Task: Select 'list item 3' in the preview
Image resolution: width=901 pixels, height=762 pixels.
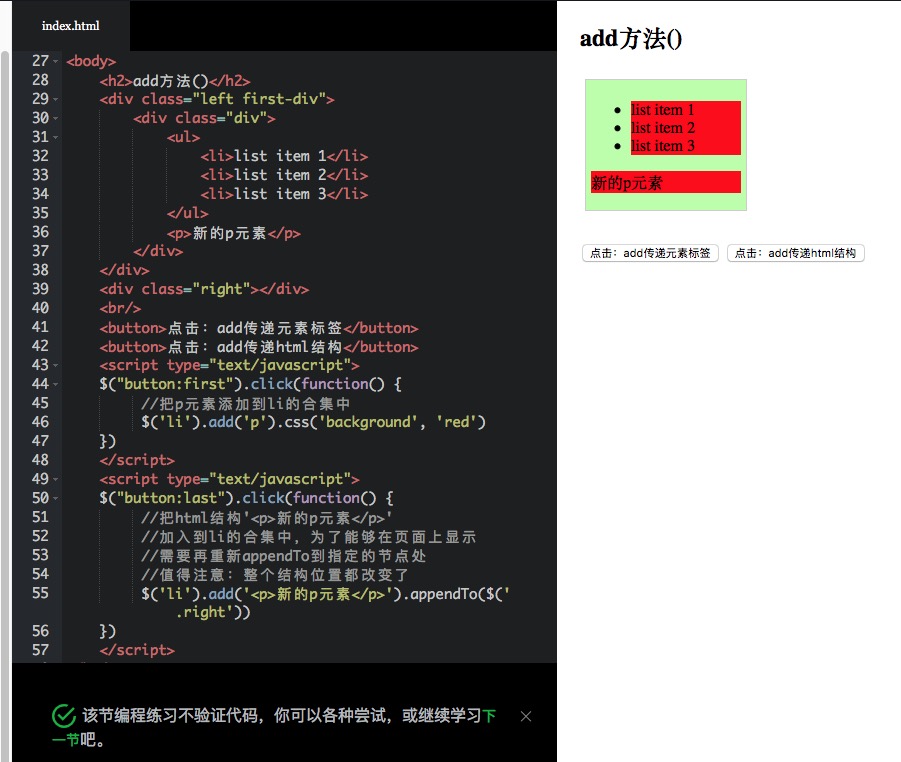Action: (663, 146)
